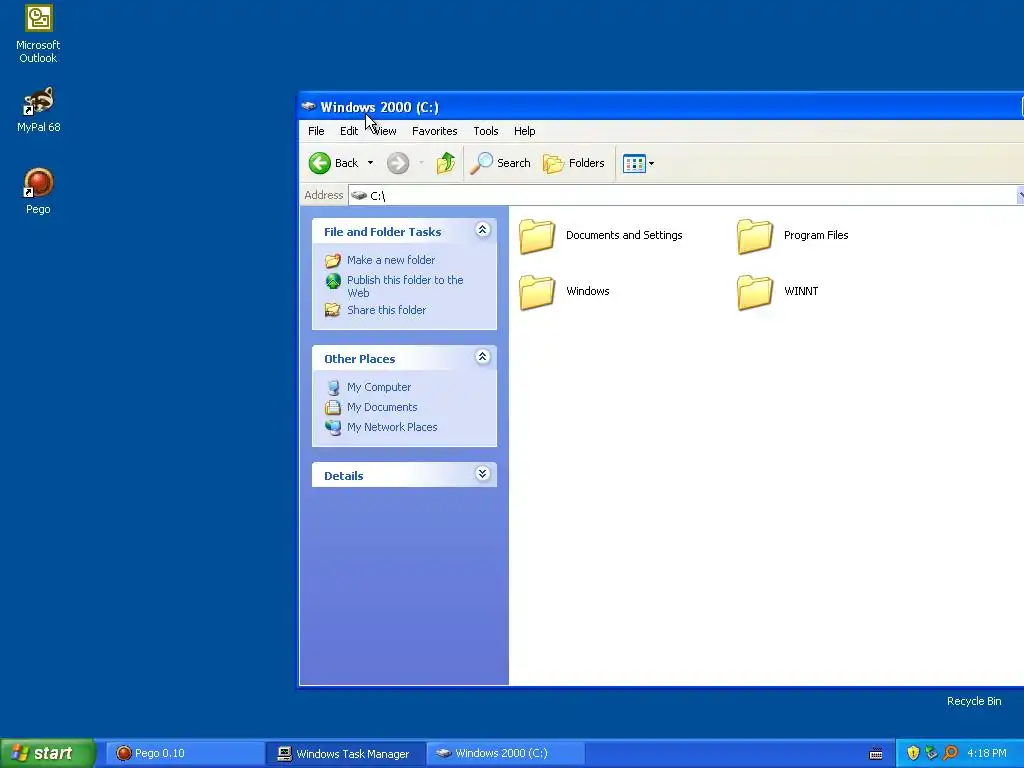
Task: Expand the Details panel
Action: pyautogui.click(x=483, y=473)
